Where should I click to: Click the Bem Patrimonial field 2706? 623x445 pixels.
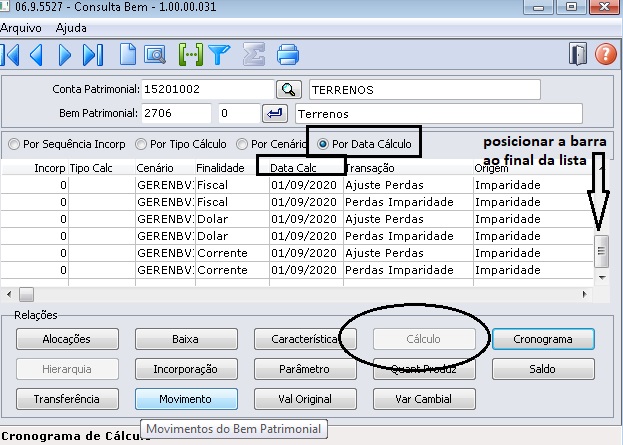176,114
